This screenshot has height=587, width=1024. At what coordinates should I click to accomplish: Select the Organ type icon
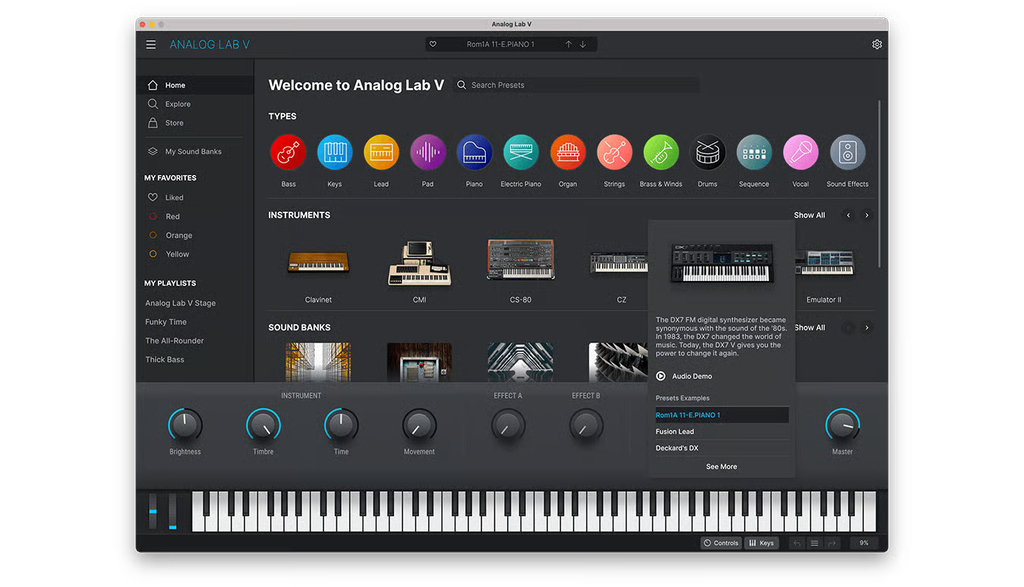click(x=568, y=153)
